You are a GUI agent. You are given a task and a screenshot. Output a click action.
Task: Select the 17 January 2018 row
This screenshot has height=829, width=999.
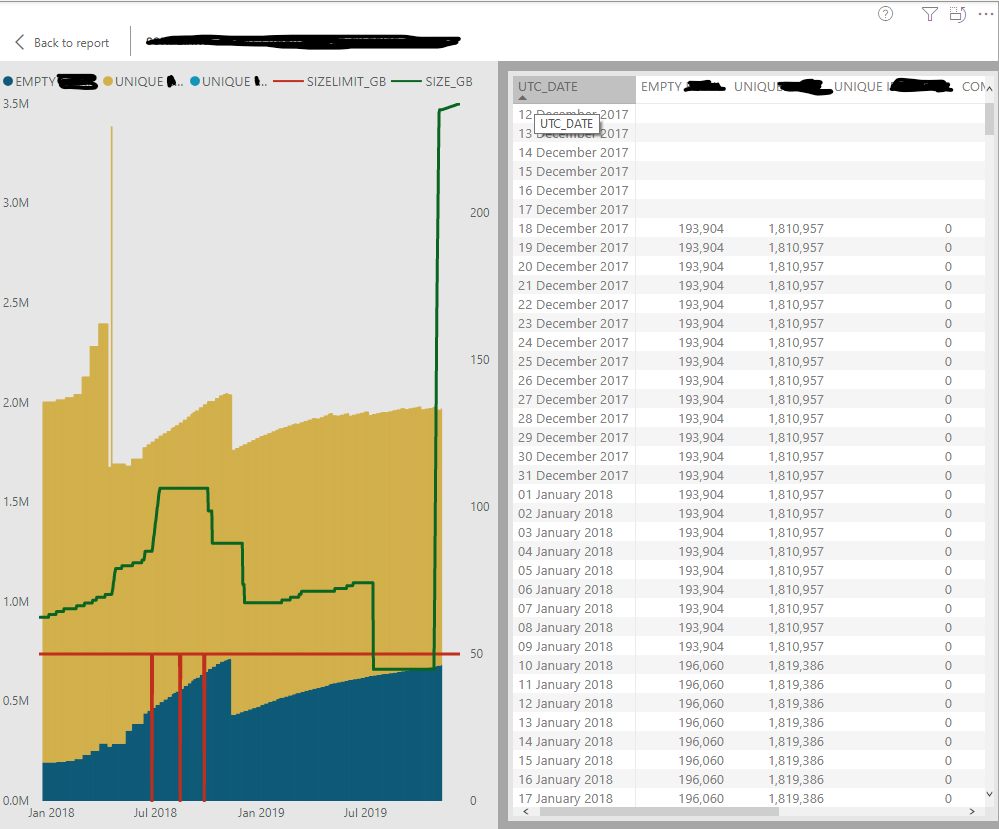coord(749,798)
